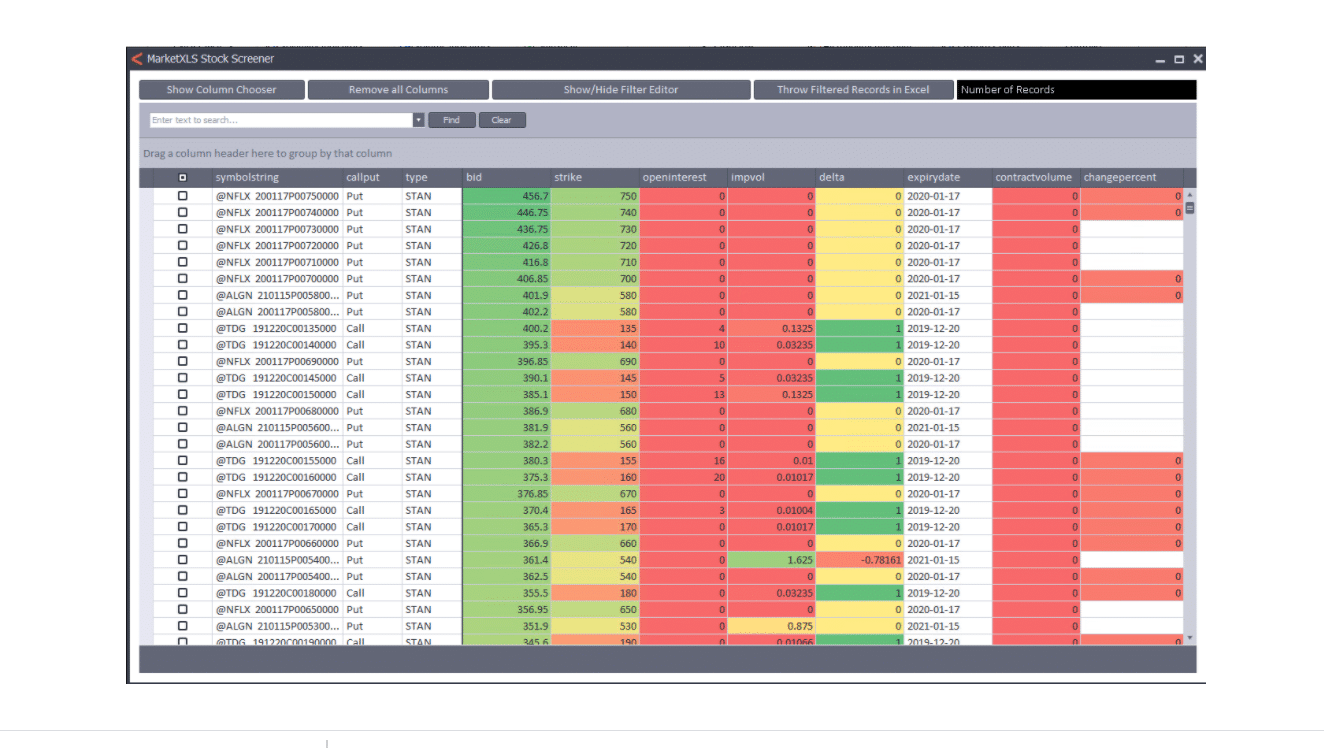Click symbol @TDG 191220C00150000

(277, 394)
